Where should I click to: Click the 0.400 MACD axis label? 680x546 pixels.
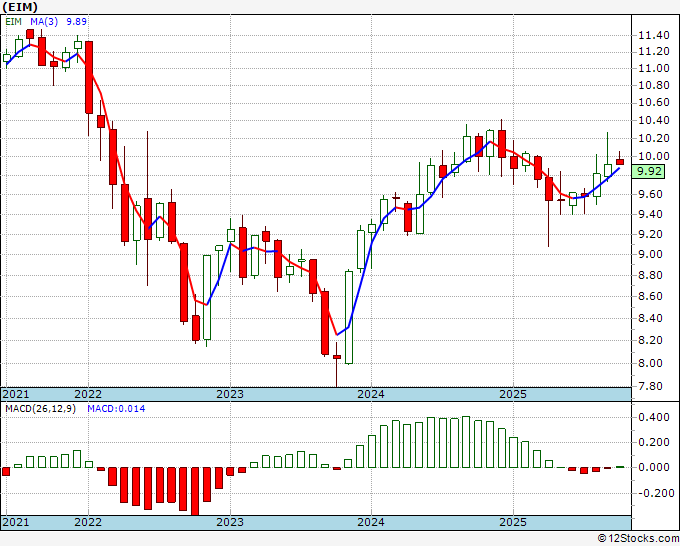(654, 418)
